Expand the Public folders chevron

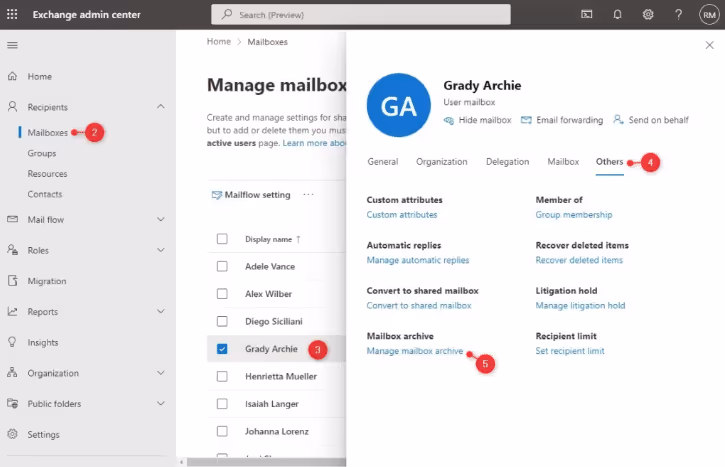coord(160,403)
